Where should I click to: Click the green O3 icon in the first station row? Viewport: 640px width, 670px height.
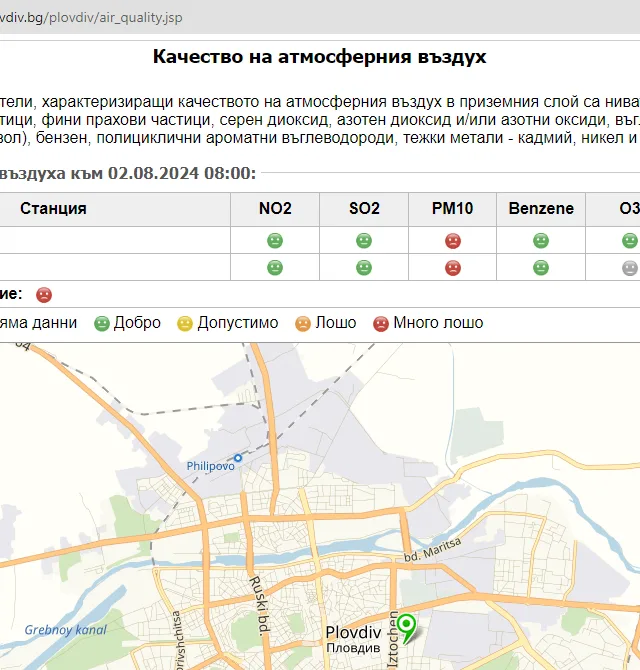(630, 241)
